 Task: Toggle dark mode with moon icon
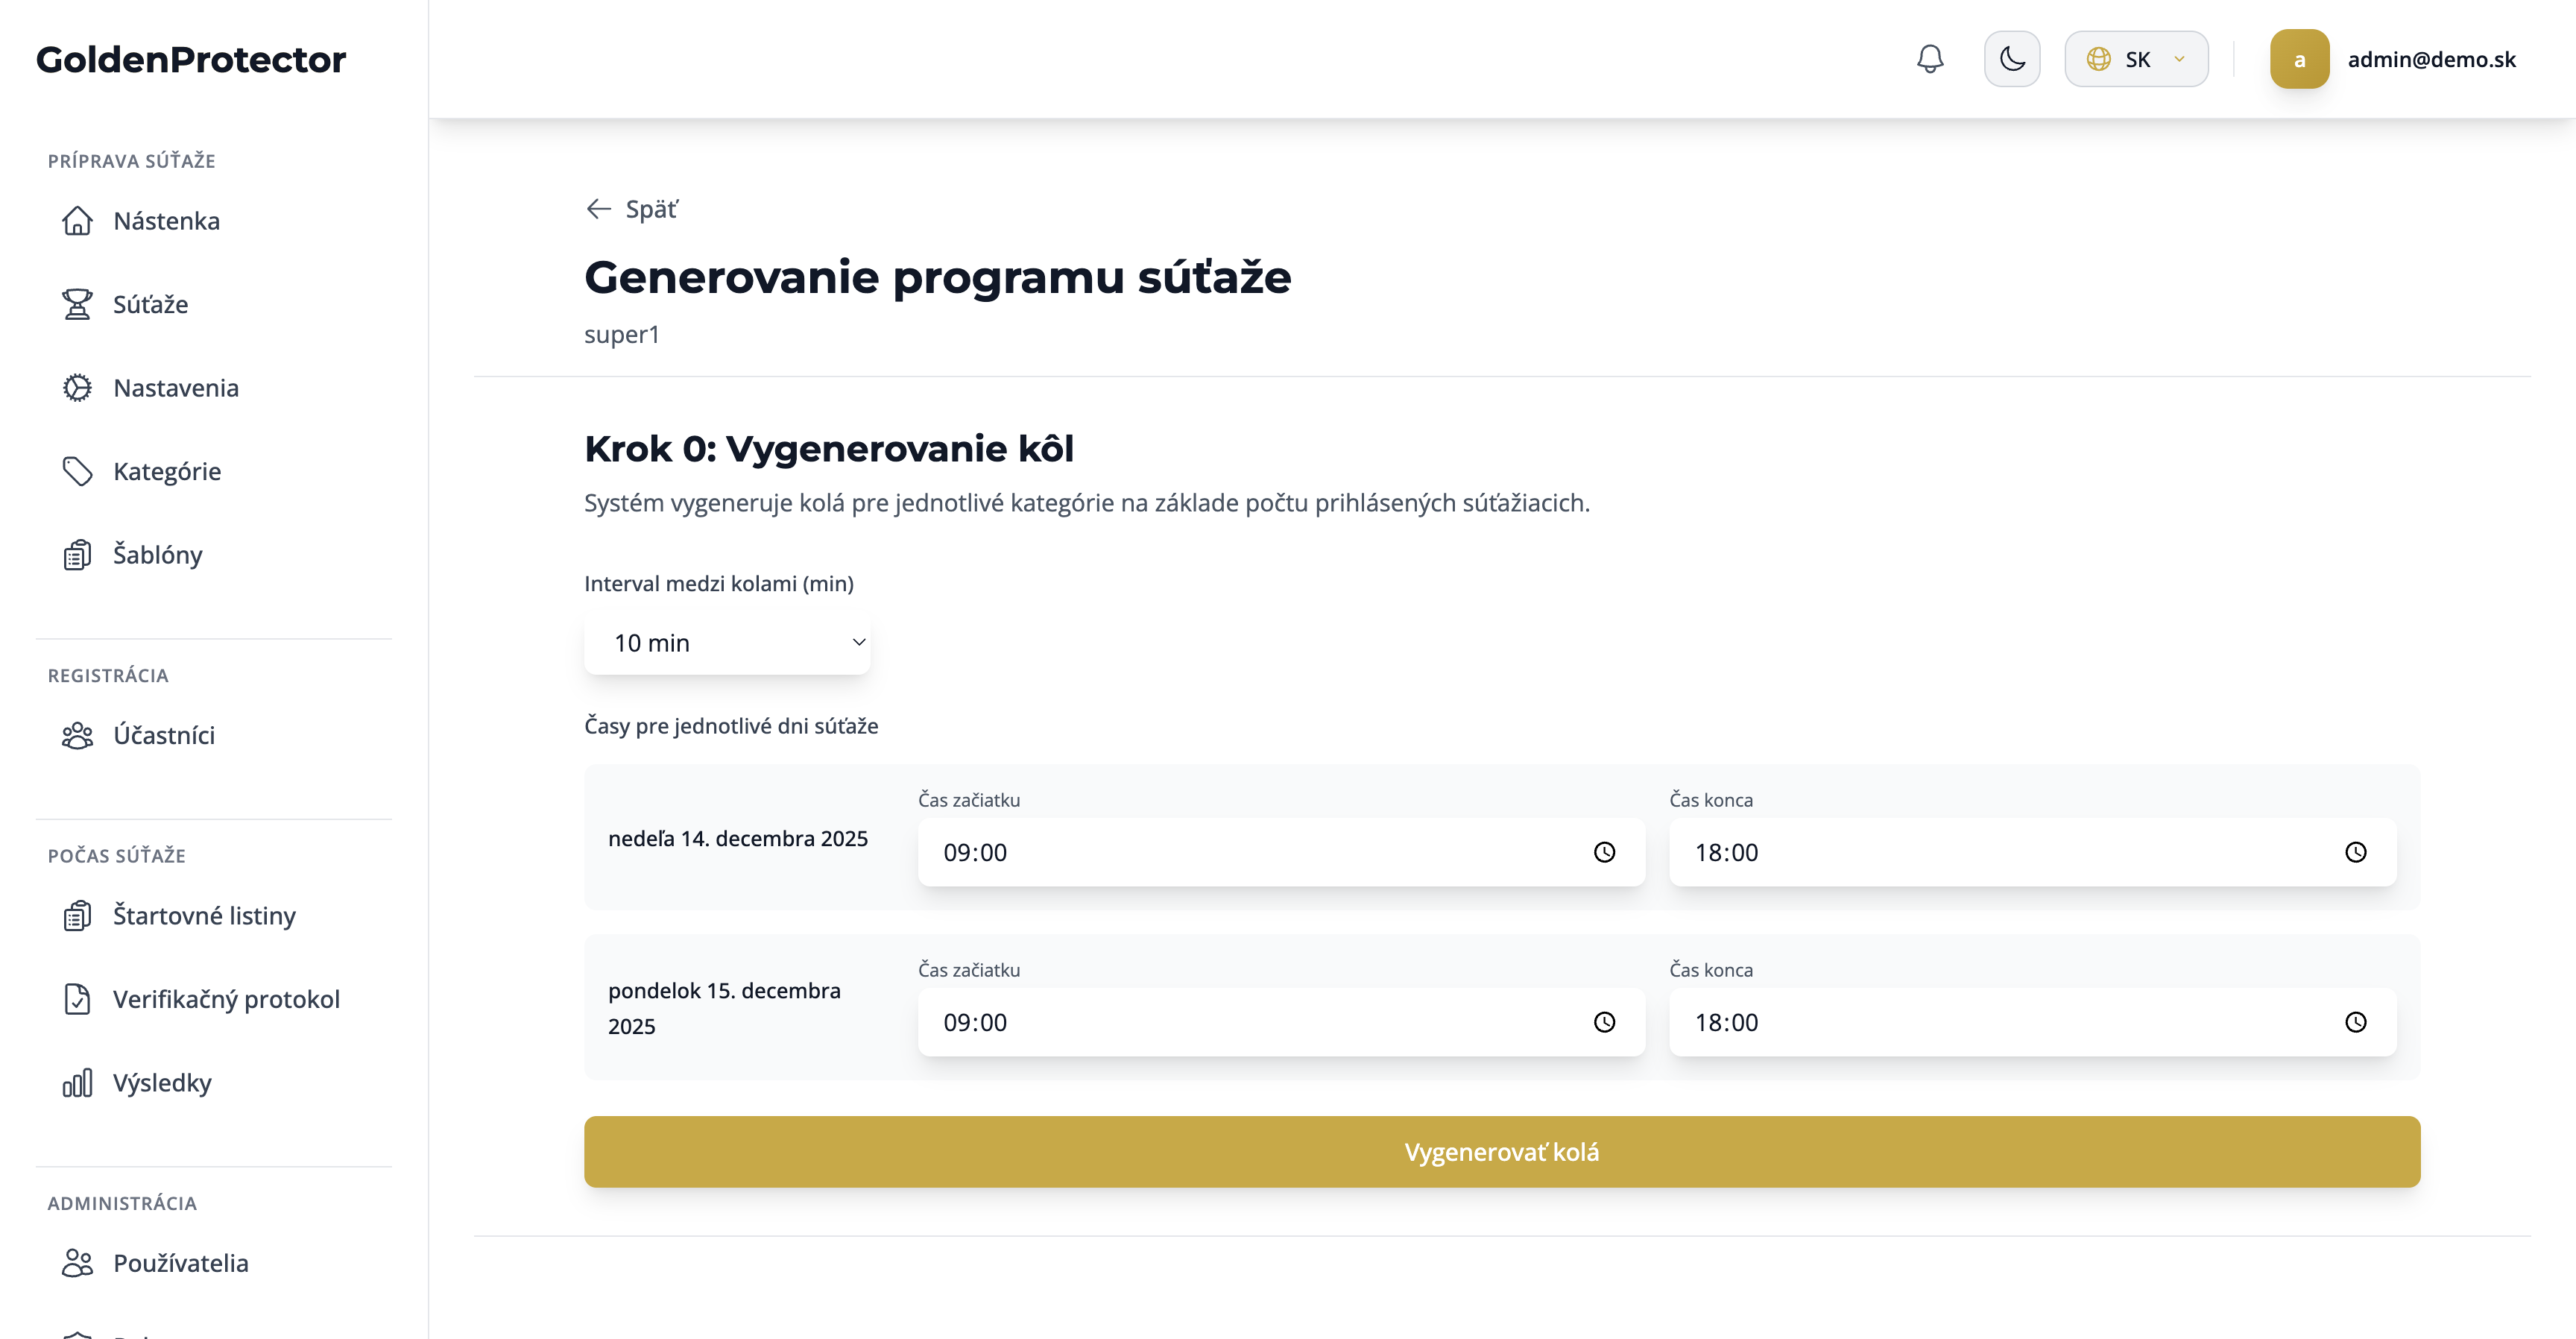2011,59
